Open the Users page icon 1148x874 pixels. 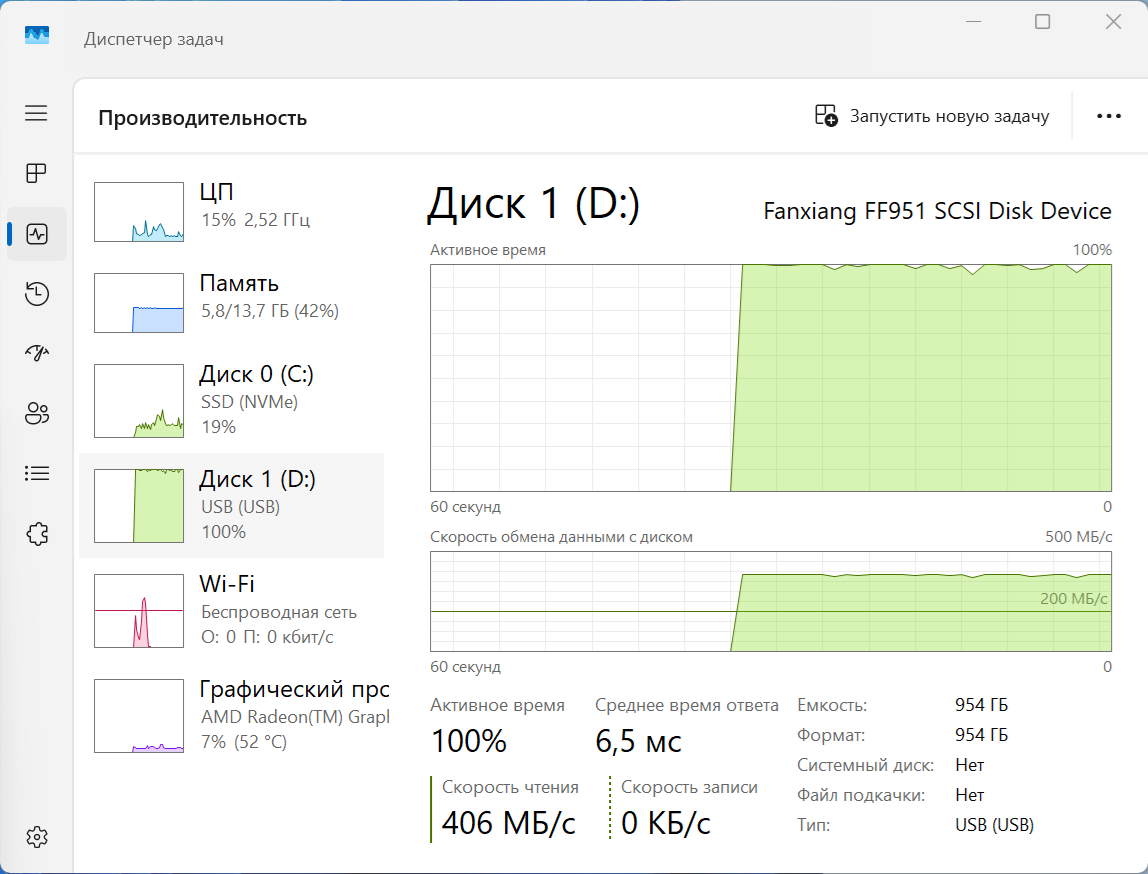[36, 413]
